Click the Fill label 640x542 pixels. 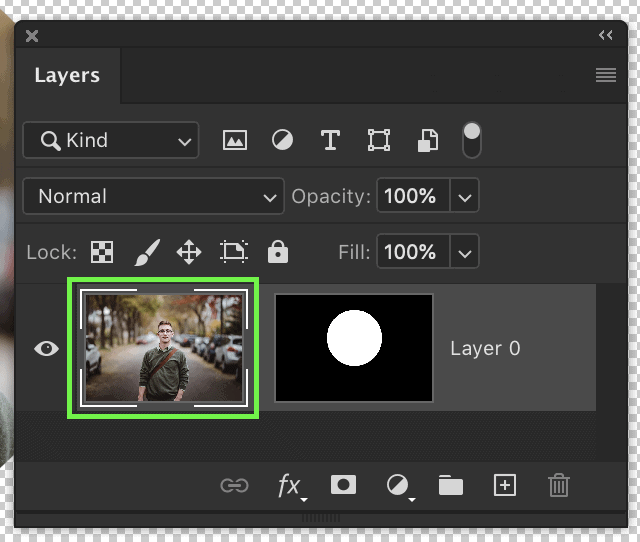pyautogui.click(x=354, y=252)
